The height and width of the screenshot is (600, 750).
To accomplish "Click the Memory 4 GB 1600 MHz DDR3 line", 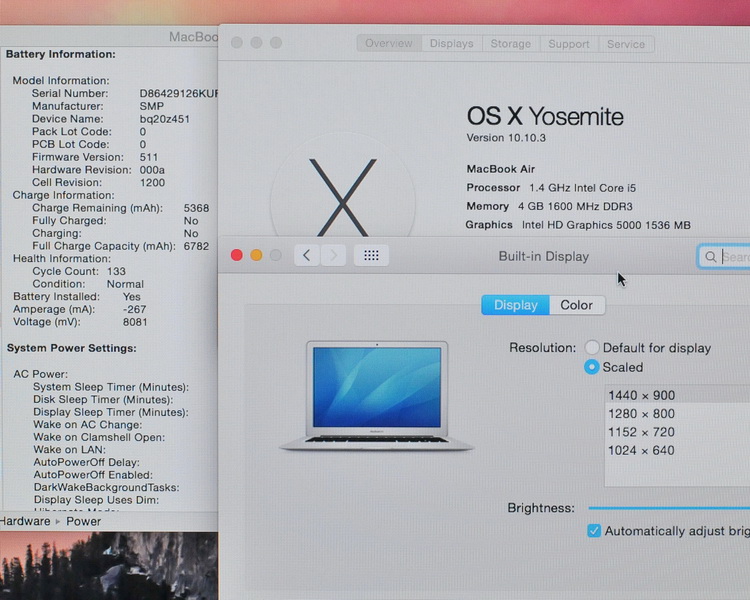I will pyautogui.click(x=550, y=206).
